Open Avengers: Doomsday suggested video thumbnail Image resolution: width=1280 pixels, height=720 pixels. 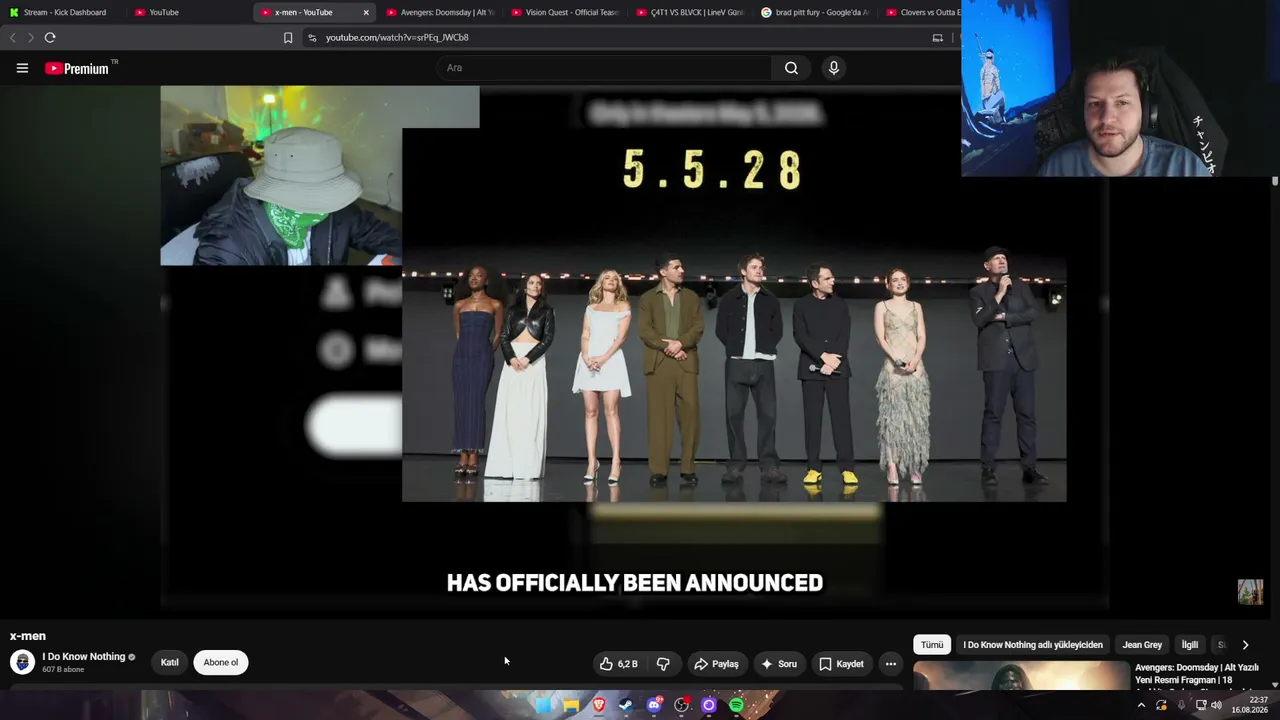click(1020, 676)
